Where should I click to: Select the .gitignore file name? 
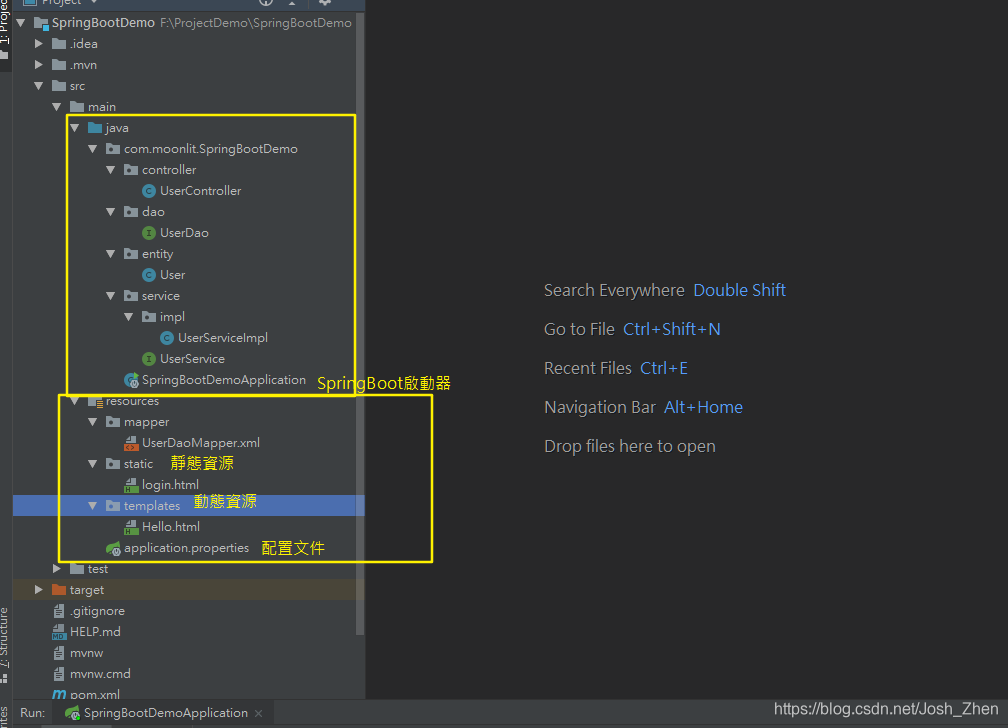click(x=98, y=611)
